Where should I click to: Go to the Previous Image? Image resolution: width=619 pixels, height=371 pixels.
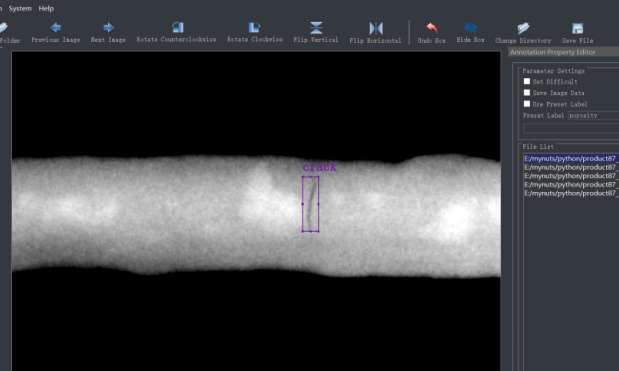56,32
